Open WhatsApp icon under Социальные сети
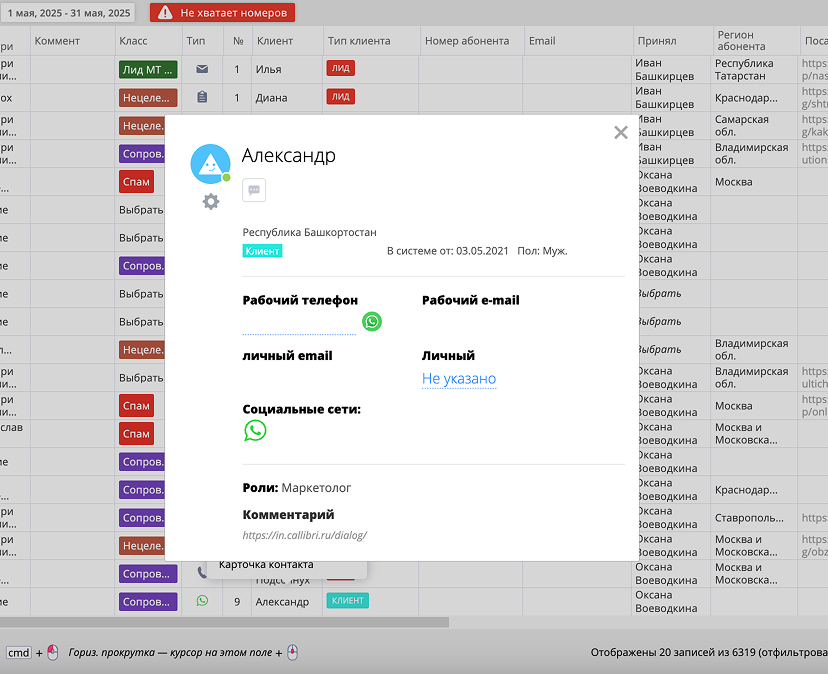The height and width of the screenshot is (674, 828). coord(256,430)
